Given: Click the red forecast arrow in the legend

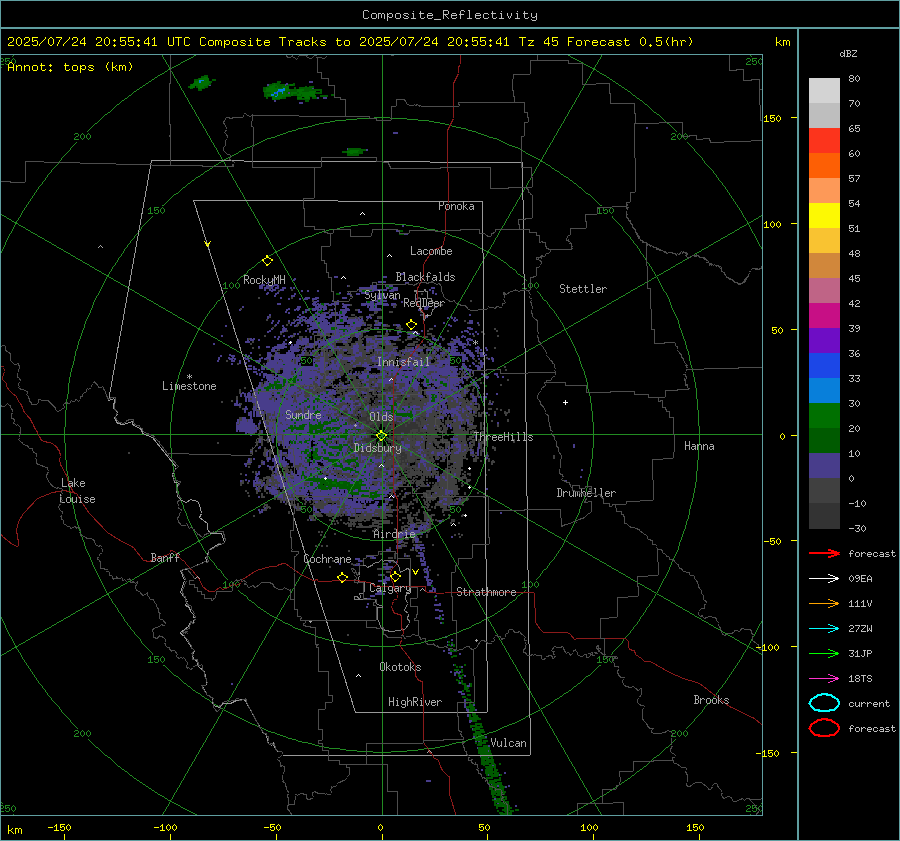Looking at the screenshot, I should click(824, 553).
